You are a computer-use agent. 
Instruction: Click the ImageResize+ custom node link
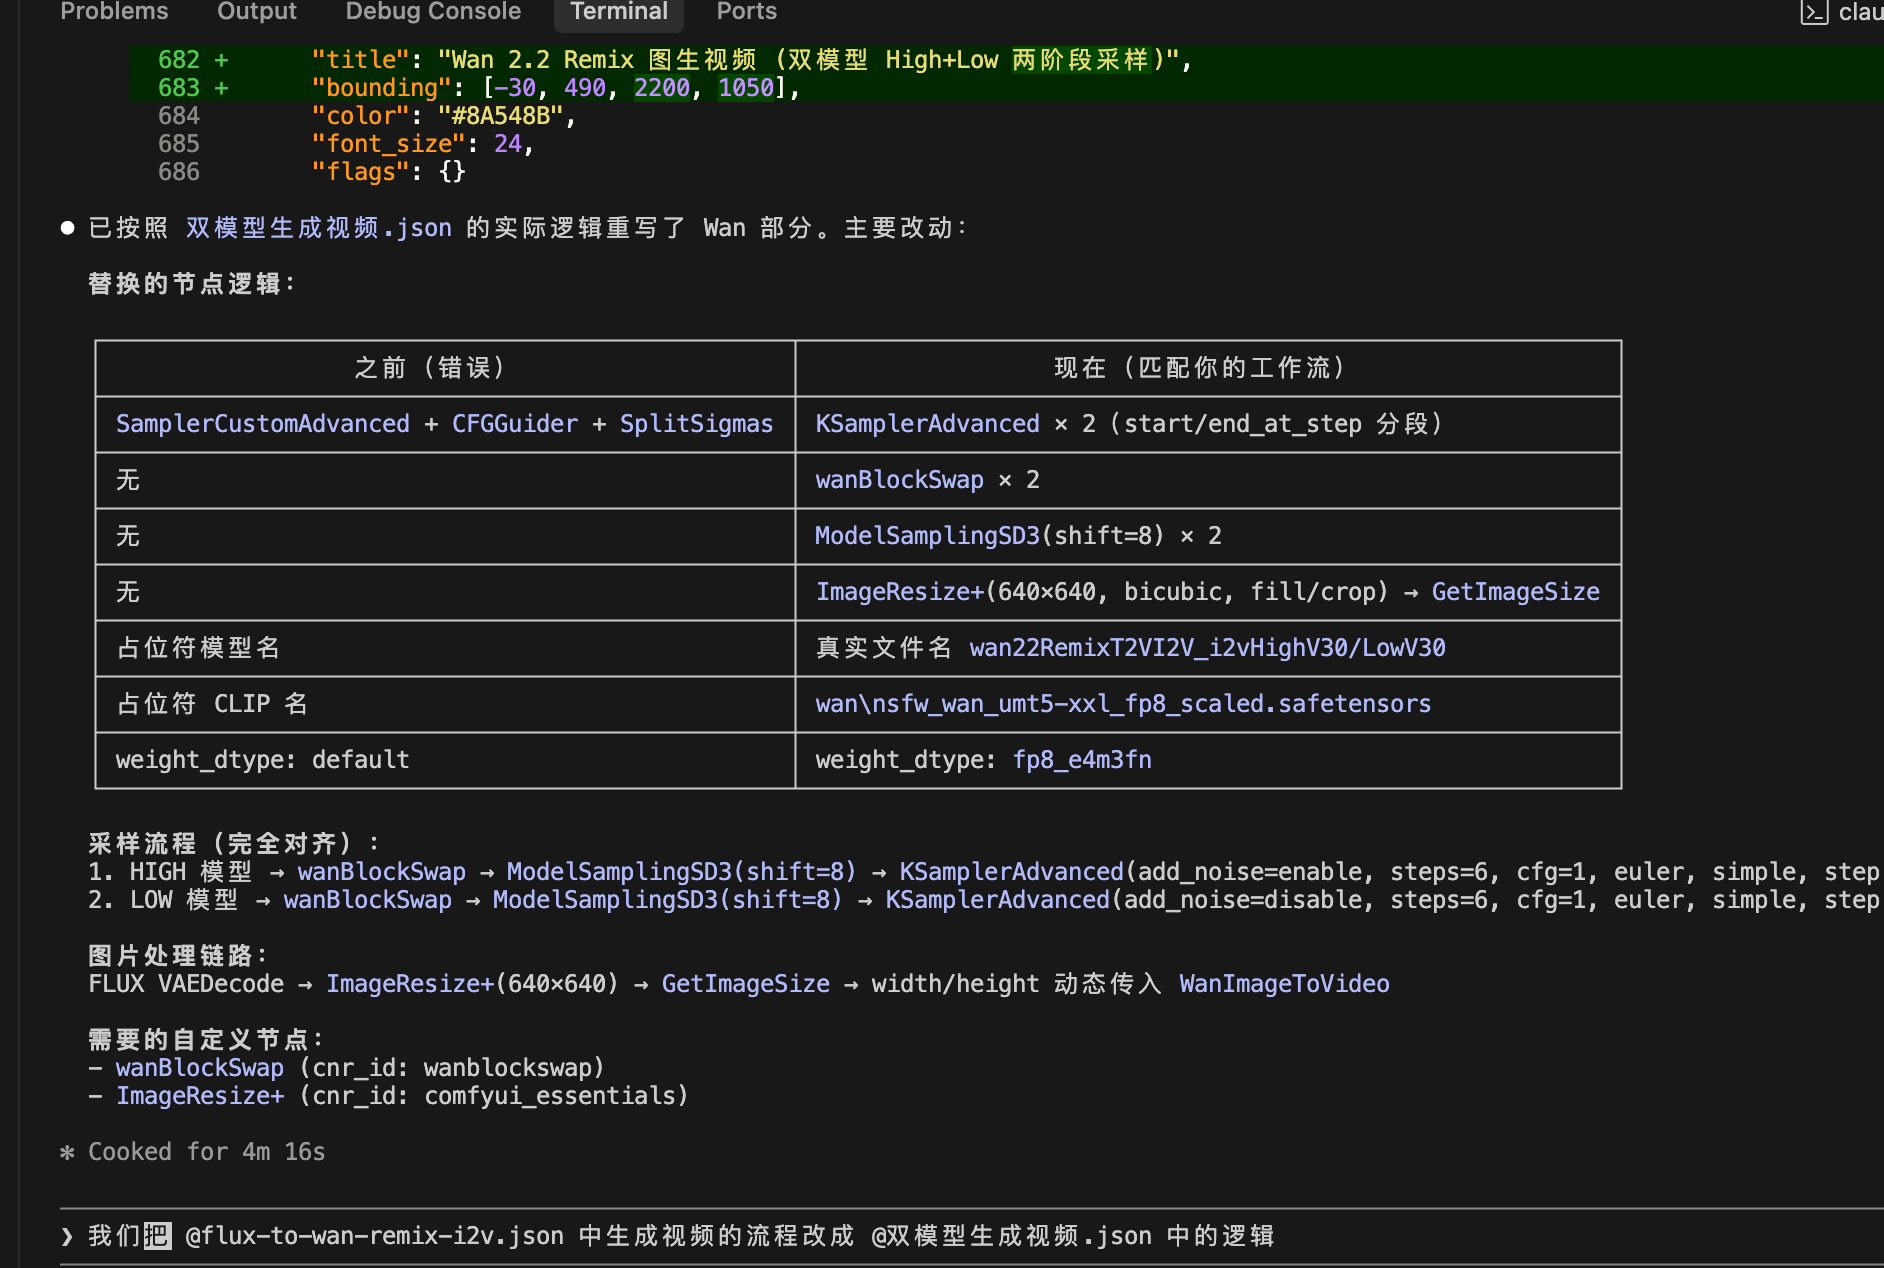tap(200, 1095)
